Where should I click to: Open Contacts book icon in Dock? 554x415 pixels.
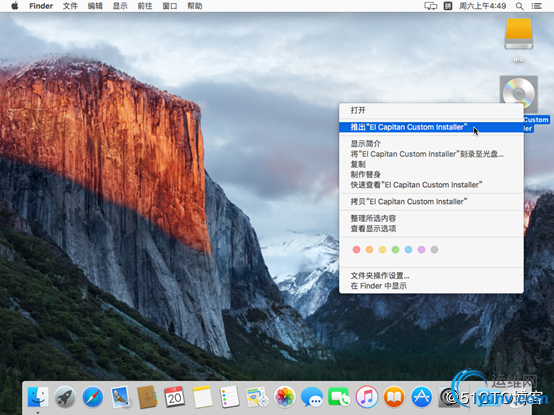point(147,397)
